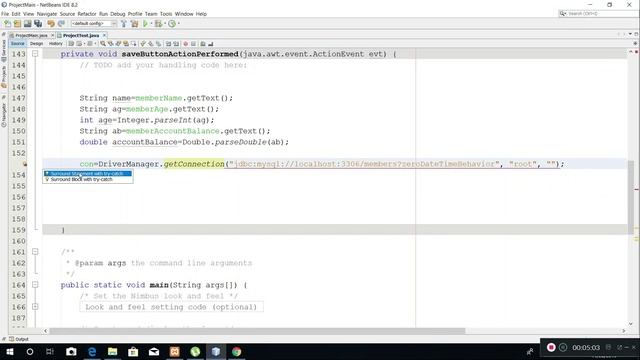This screenshot has height=360, width=640.
Task: Open the Source menu
Action: [x=67, y=14]
